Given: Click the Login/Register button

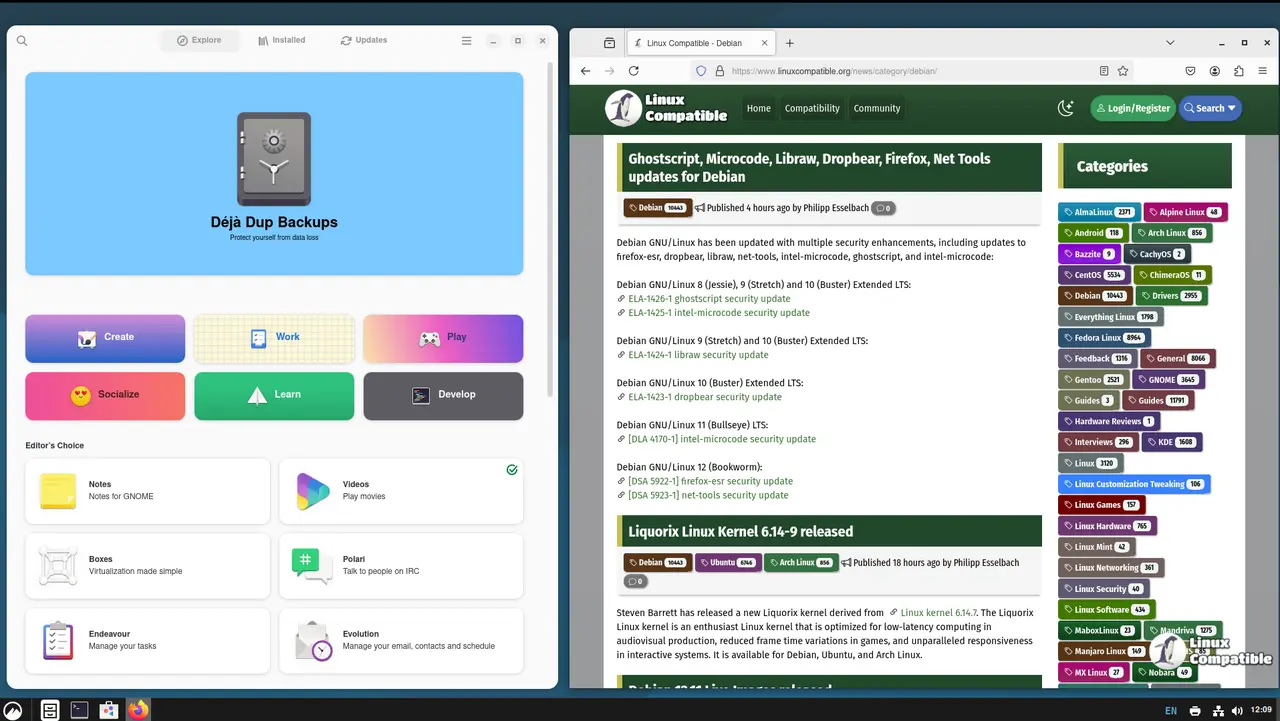Looking at the screenshot, I should tap(1133, 108).
